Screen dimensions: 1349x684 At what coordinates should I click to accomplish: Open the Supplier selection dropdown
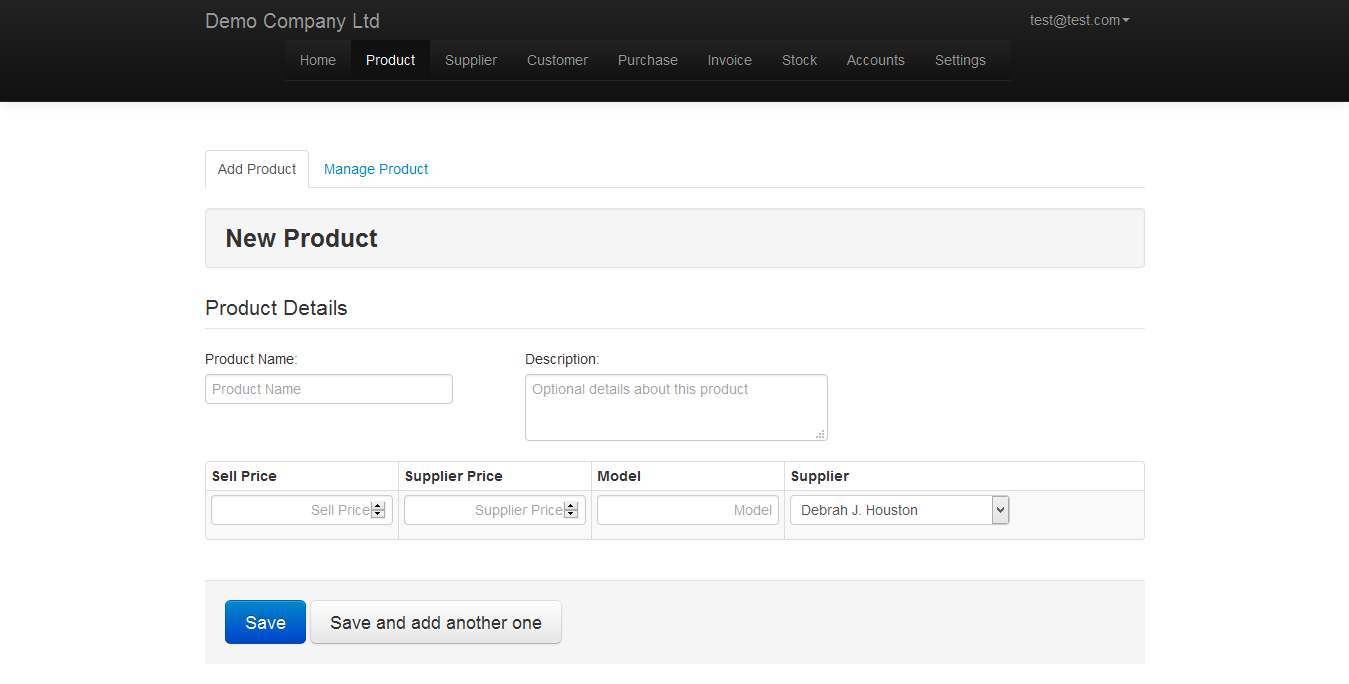pos(999,510)
